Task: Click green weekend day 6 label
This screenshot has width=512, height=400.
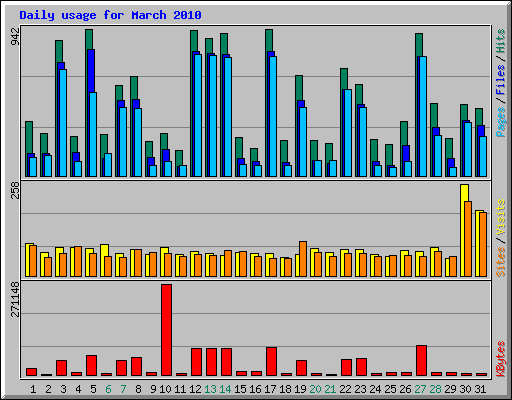Action: click(108, 389)
